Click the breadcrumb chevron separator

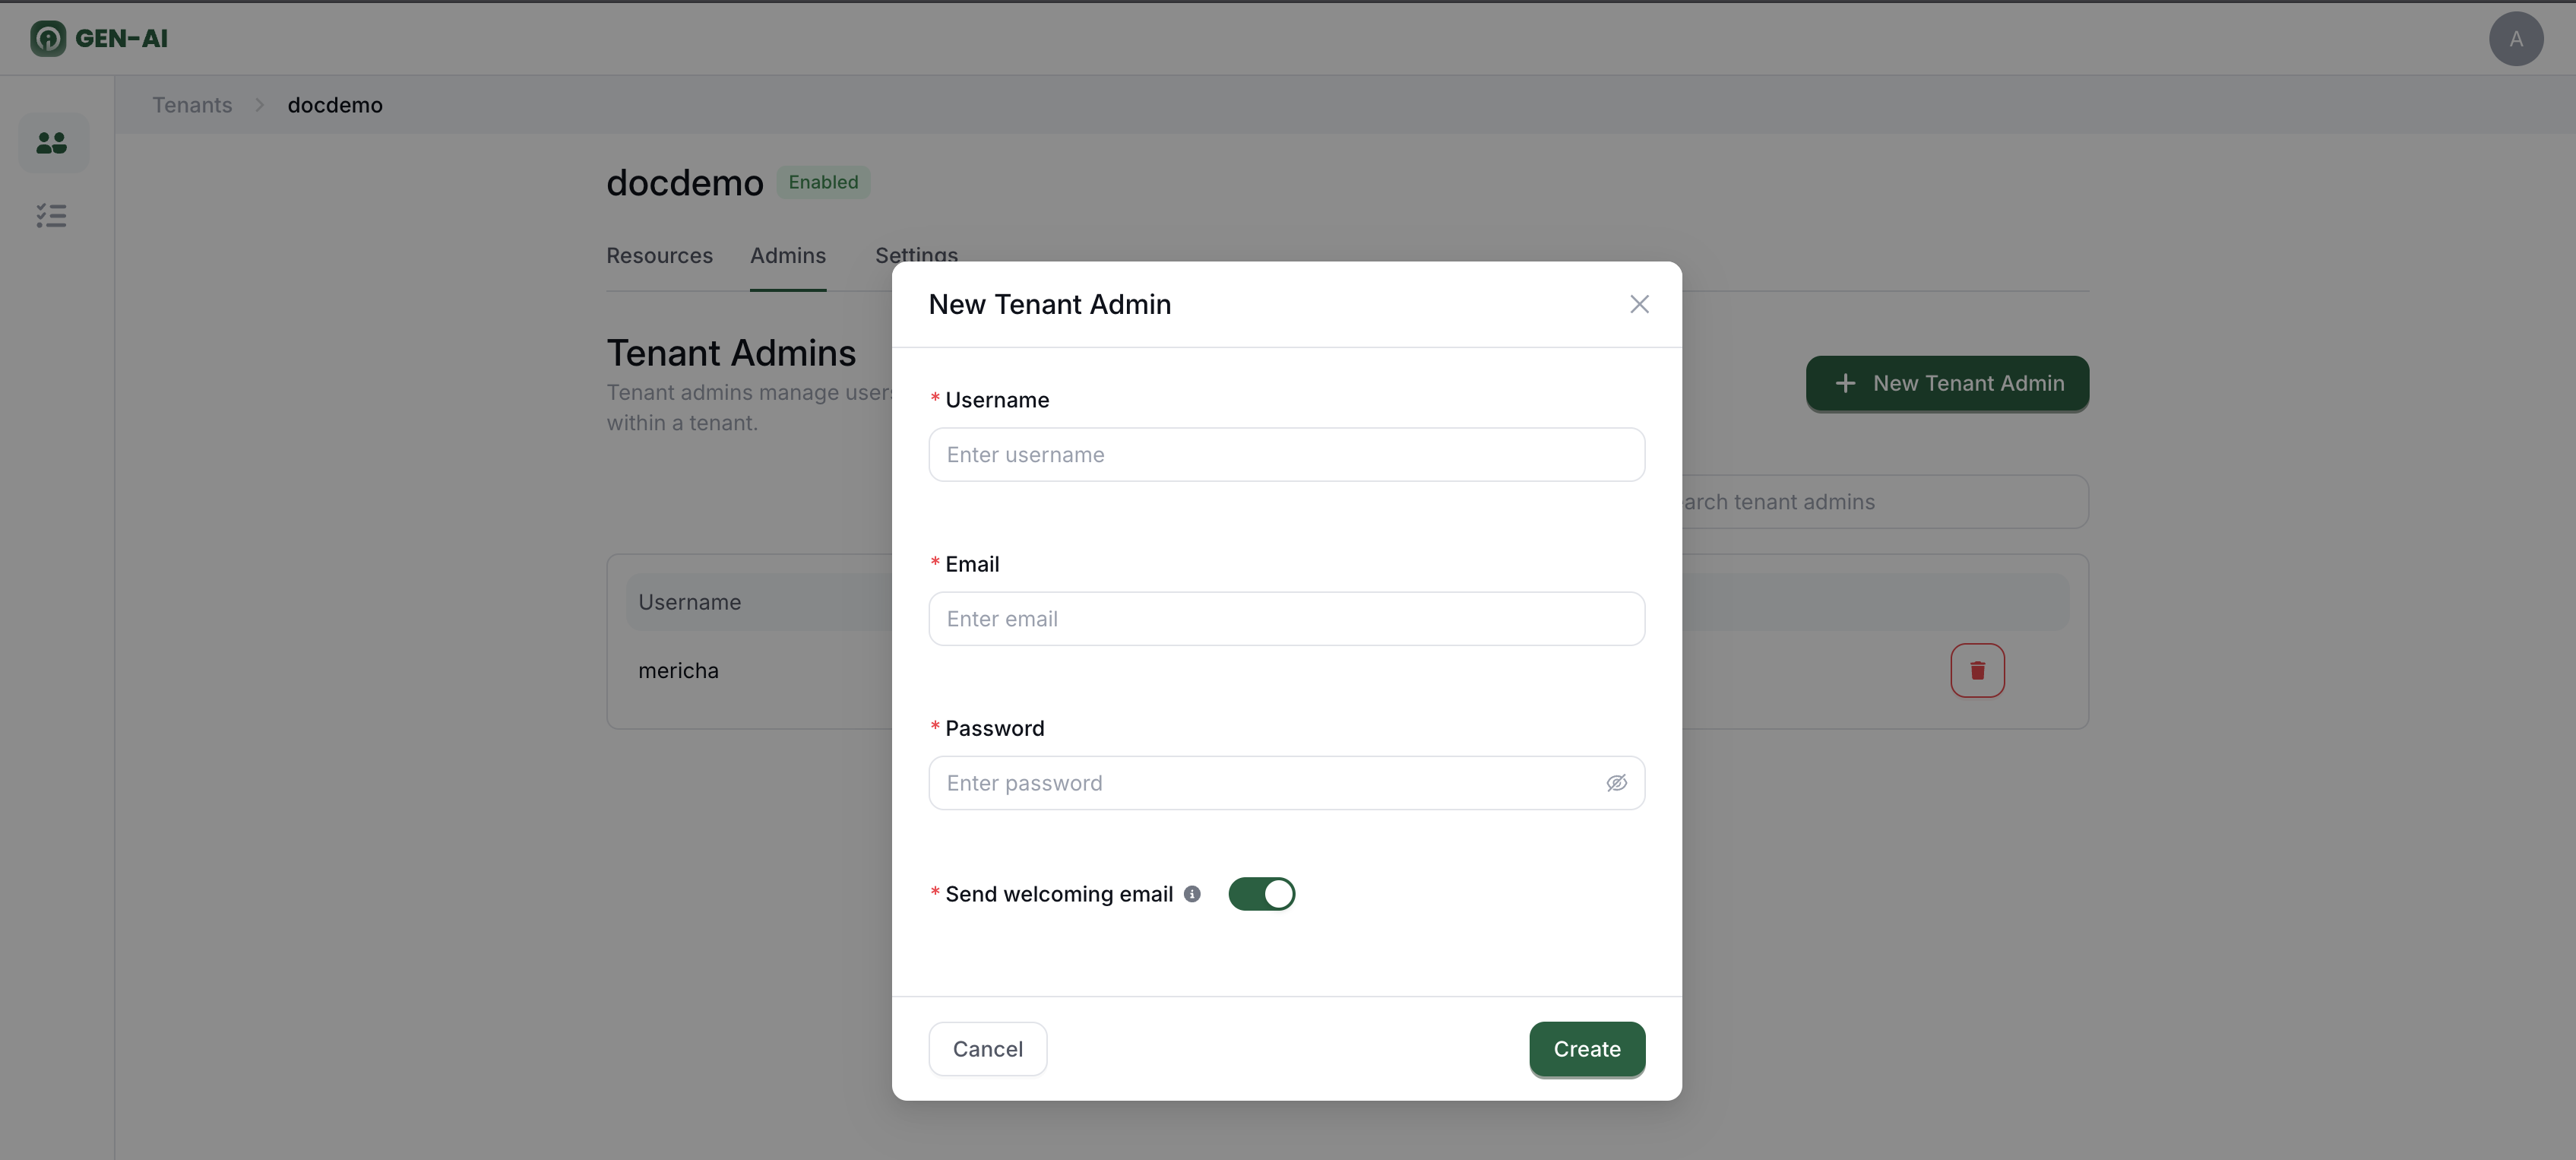tap(259, 105)
